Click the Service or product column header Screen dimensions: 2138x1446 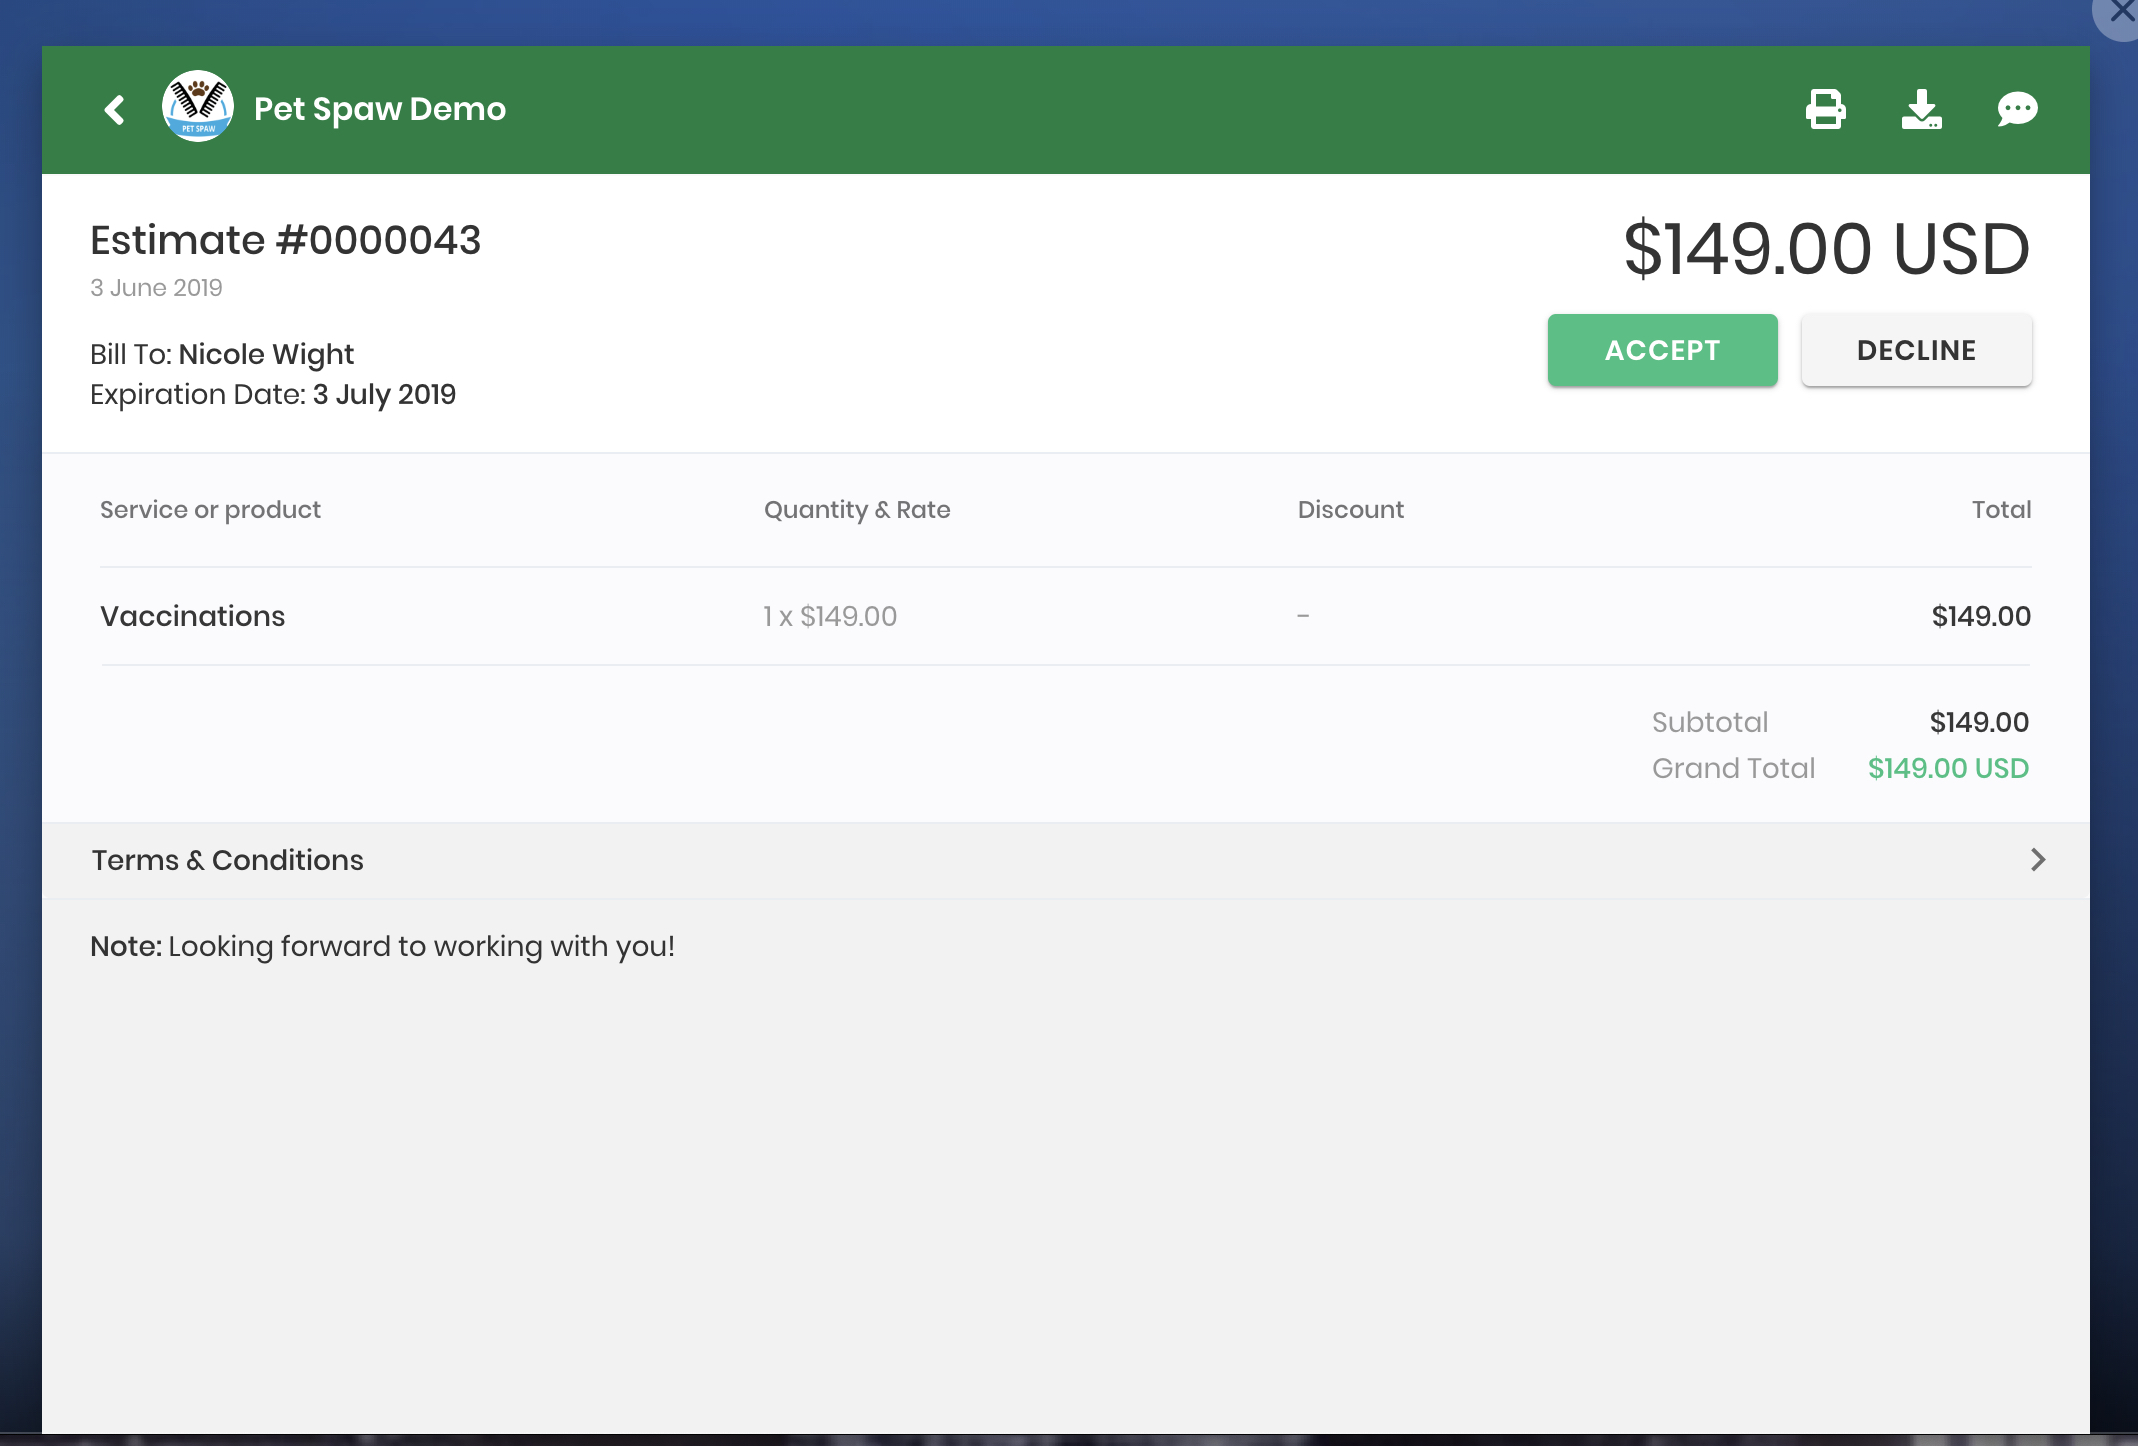coord(210,510)
